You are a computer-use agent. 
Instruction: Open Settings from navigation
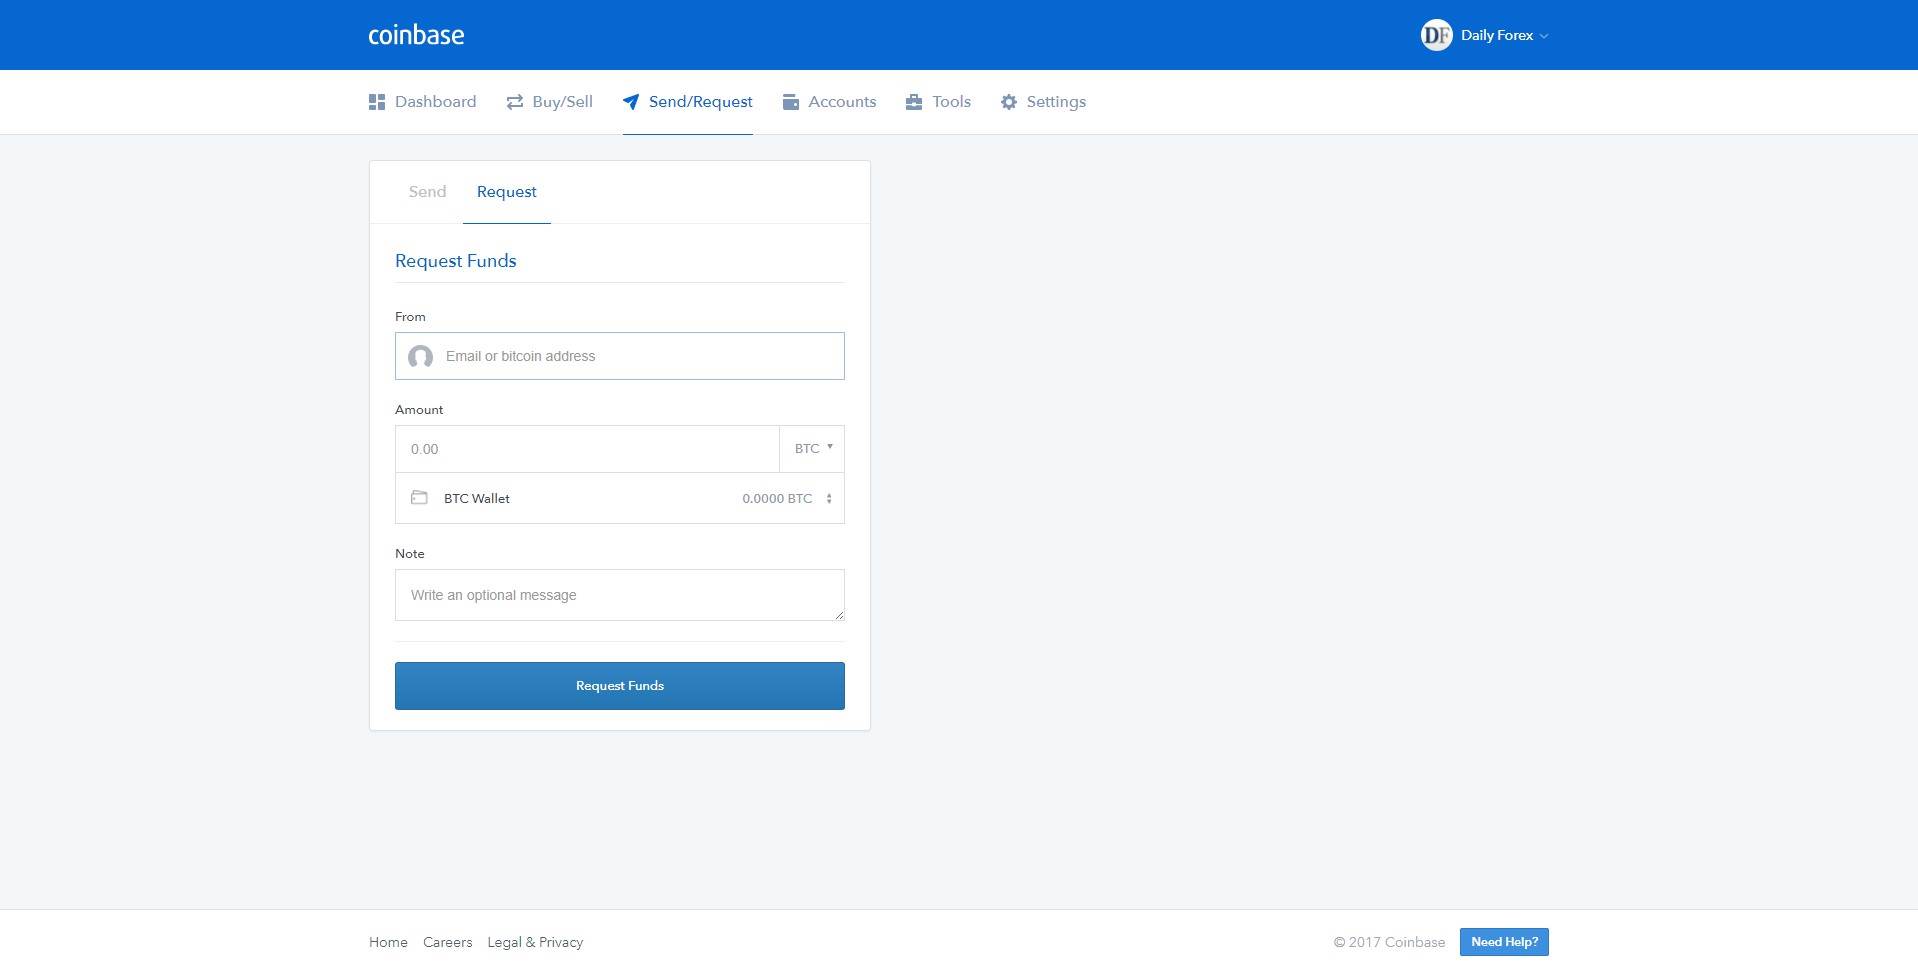pyautogui.click(x=1044, y=102)
